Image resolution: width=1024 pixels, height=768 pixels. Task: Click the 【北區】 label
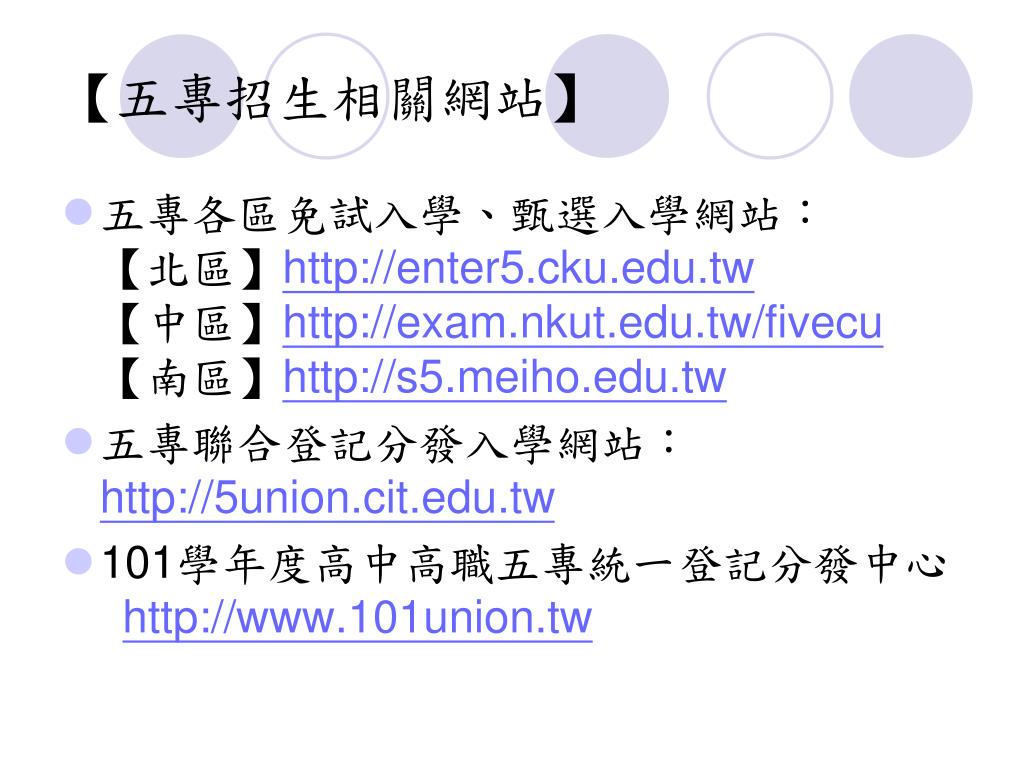click(191, 269)
